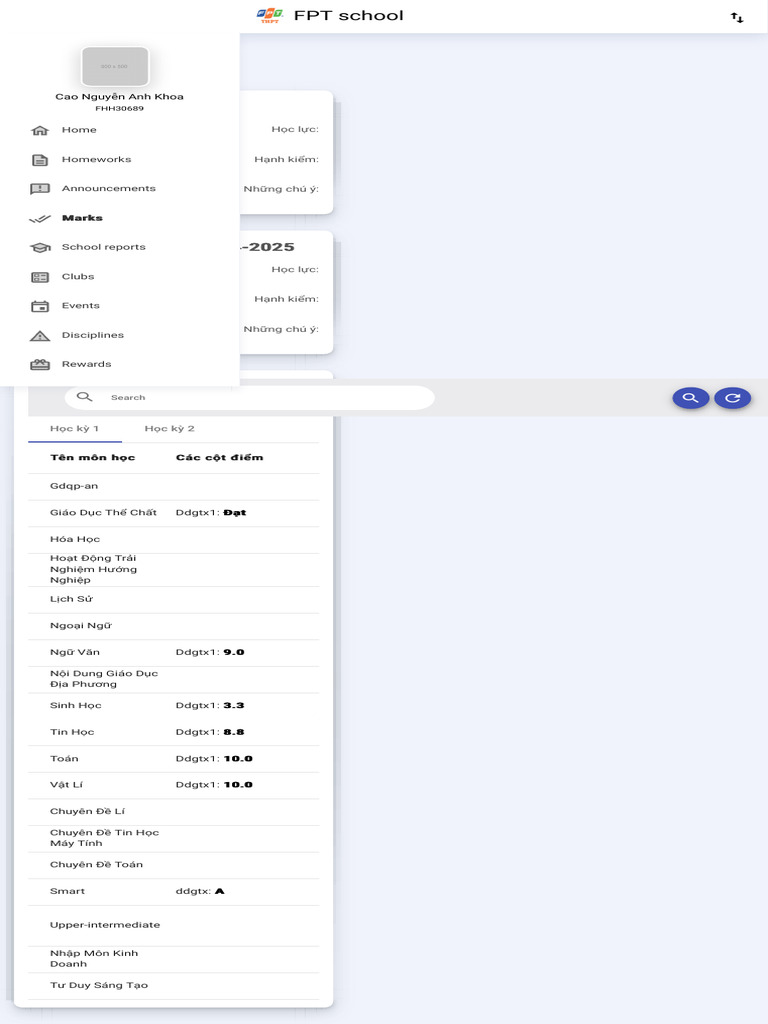Click Giáo Dục Thể Chất mark Đạt
The height and width of the screenshot is (1024, 768).
click(x=235, y=513)
